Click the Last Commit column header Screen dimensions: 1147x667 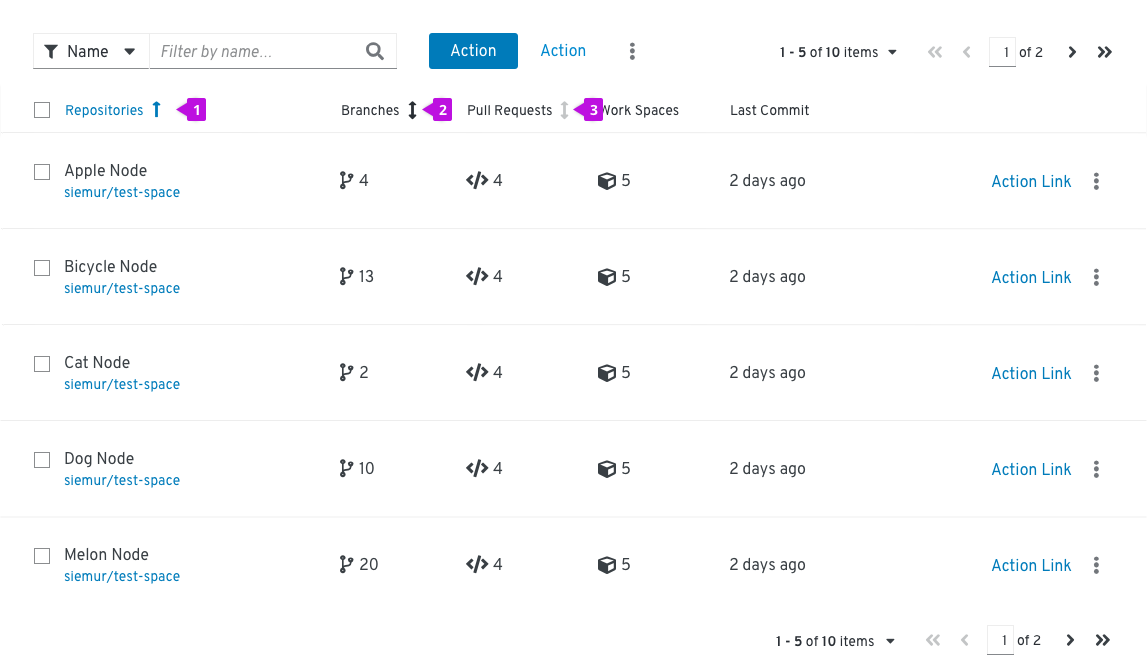770,110
